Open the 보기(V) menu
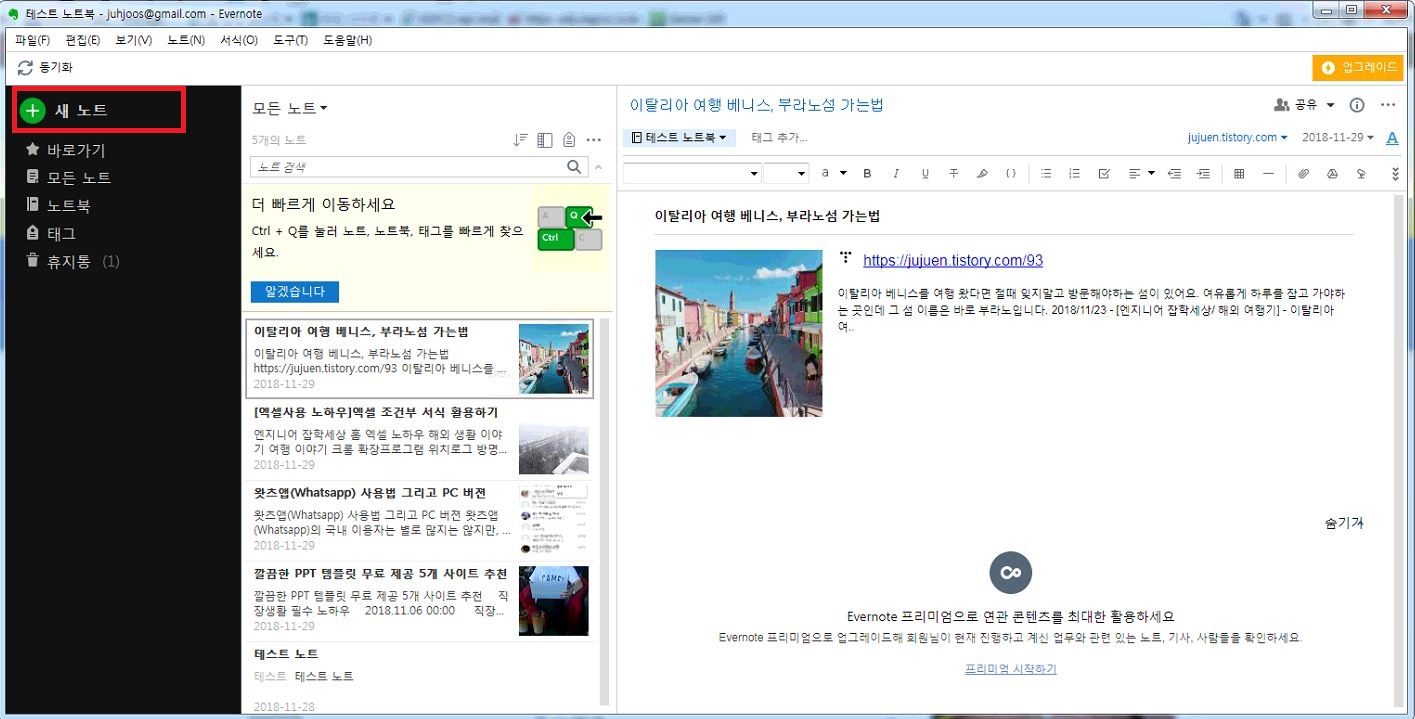 134,40
